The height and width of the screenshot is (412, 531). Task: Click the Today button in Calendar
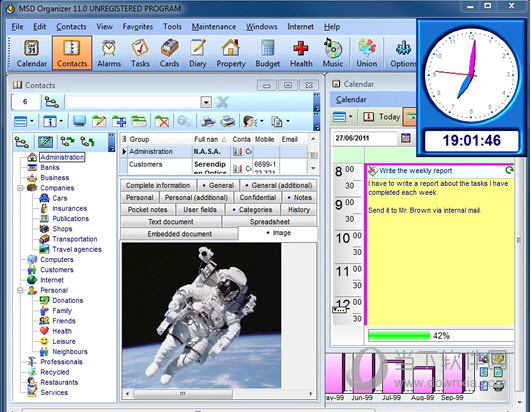[x=382, y=117]
